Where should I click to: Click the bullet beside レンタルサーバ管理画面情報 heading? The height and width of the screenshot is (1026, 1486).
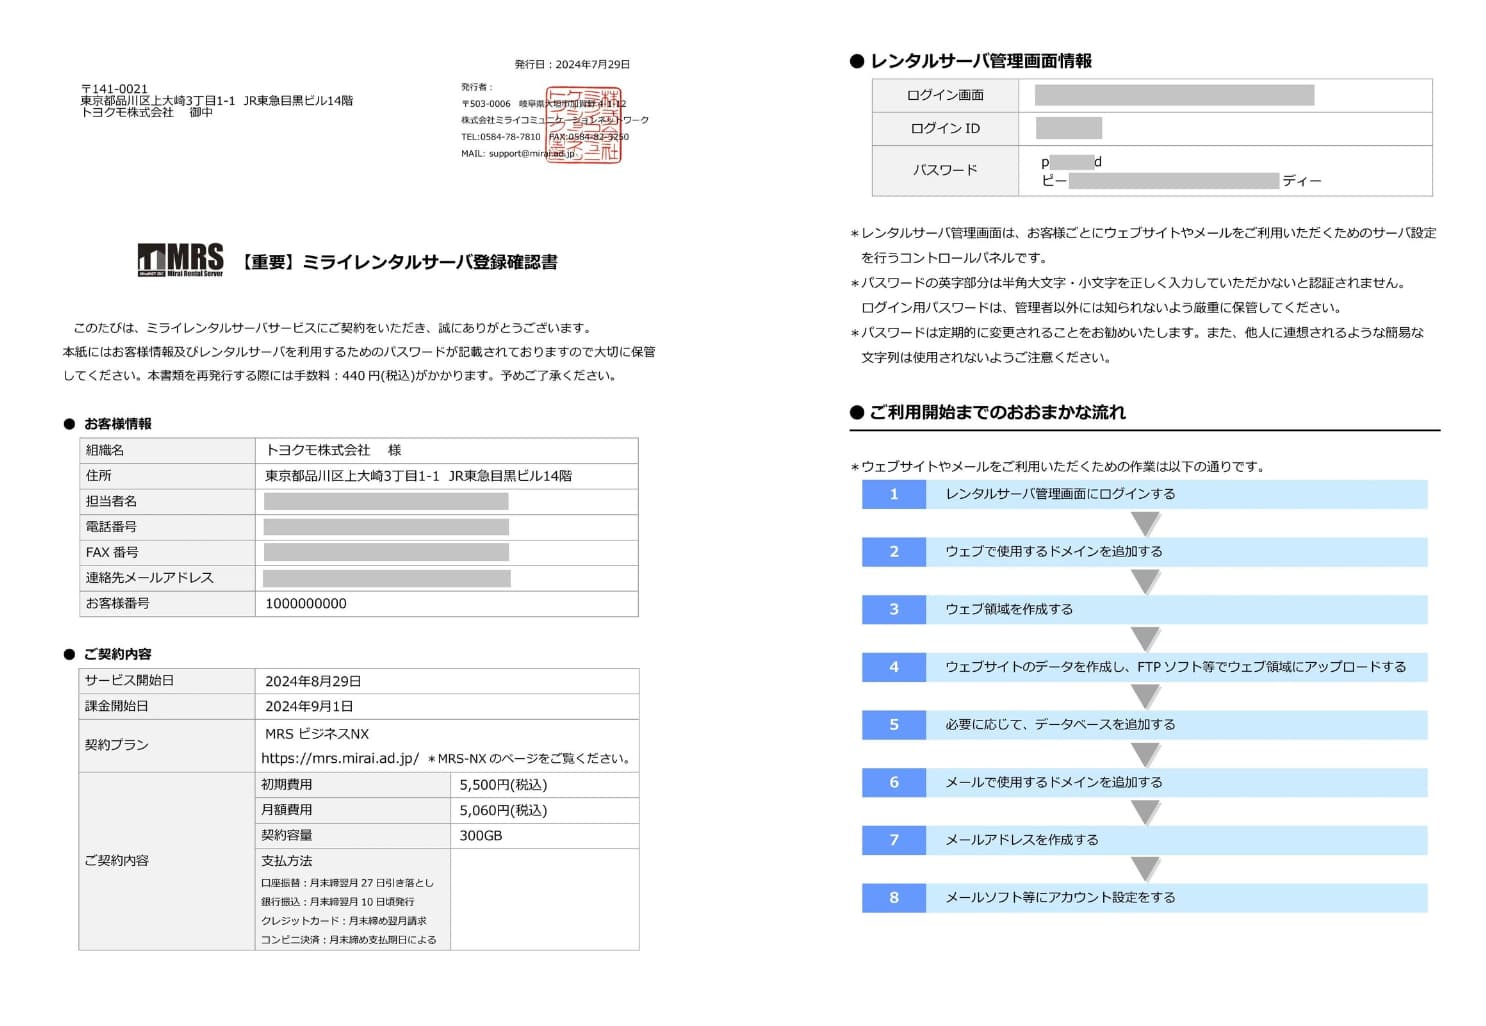856,62
